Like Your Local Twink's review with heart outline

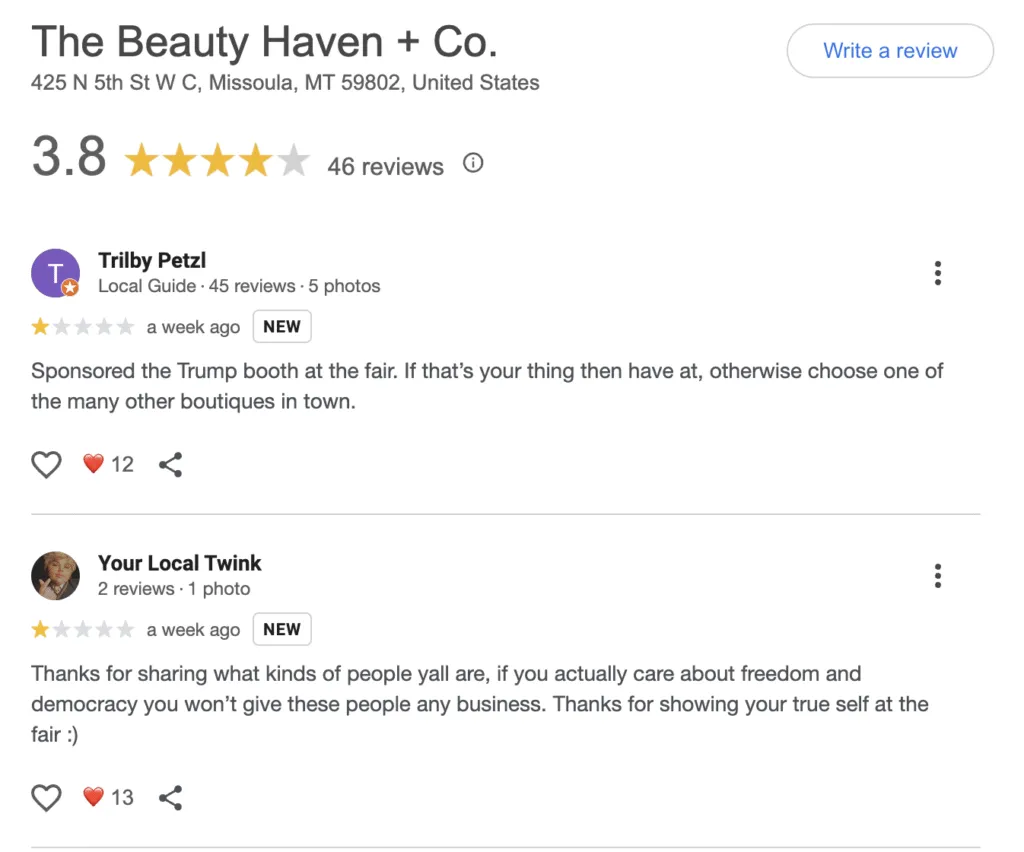(46, 798)
